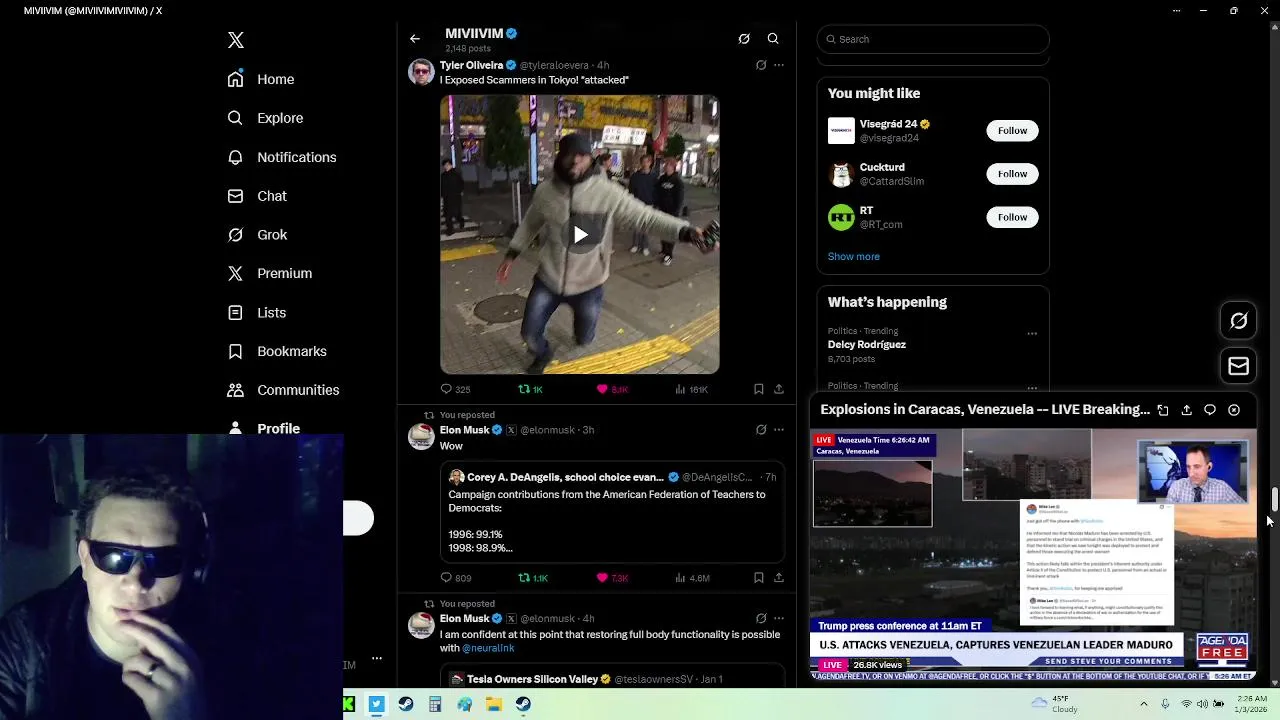Open floating Messages envelope button
The height and width of the screenshot is (720, 1280).
[1239, 367]
